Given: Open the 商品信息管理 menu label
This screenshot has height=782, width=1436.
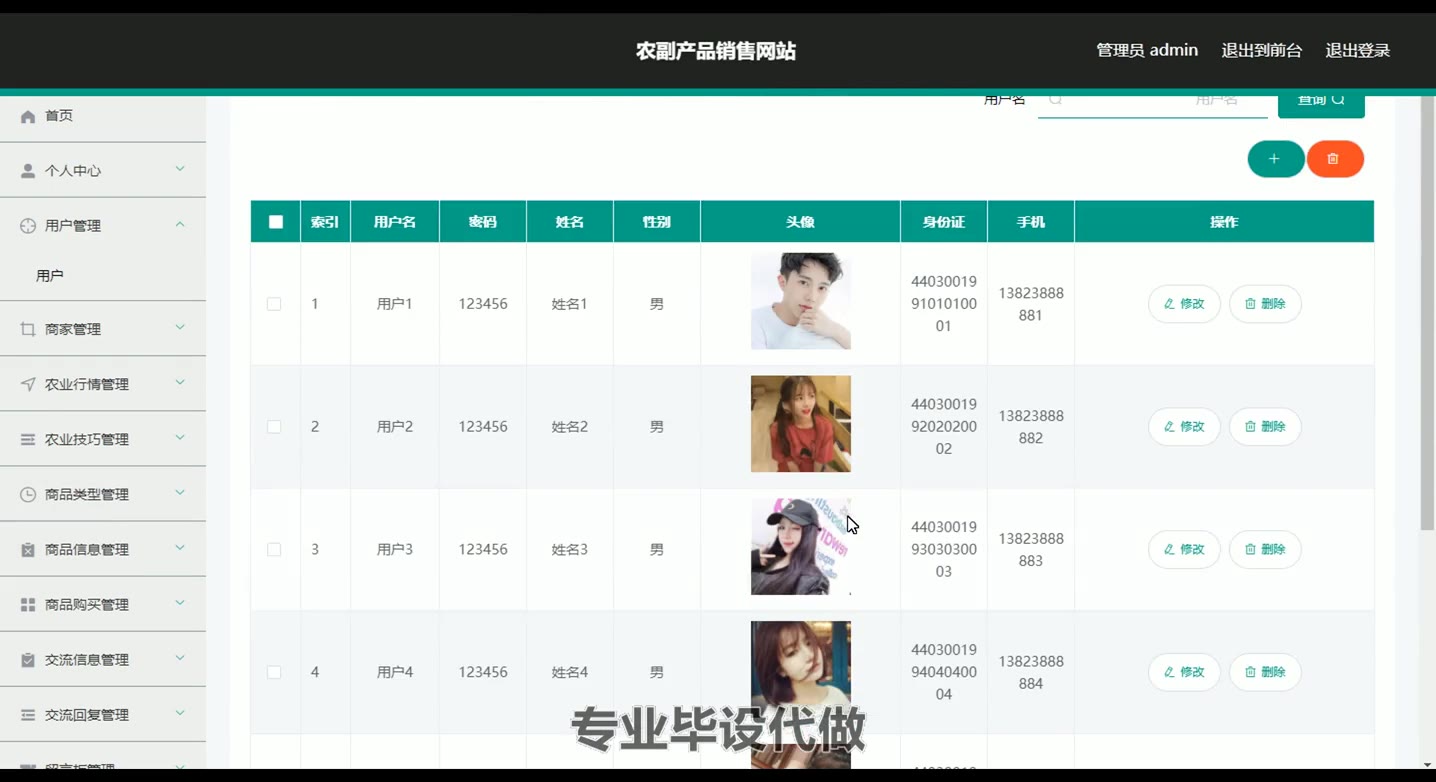Looking at the screenshot, I should tap(87, 550).
